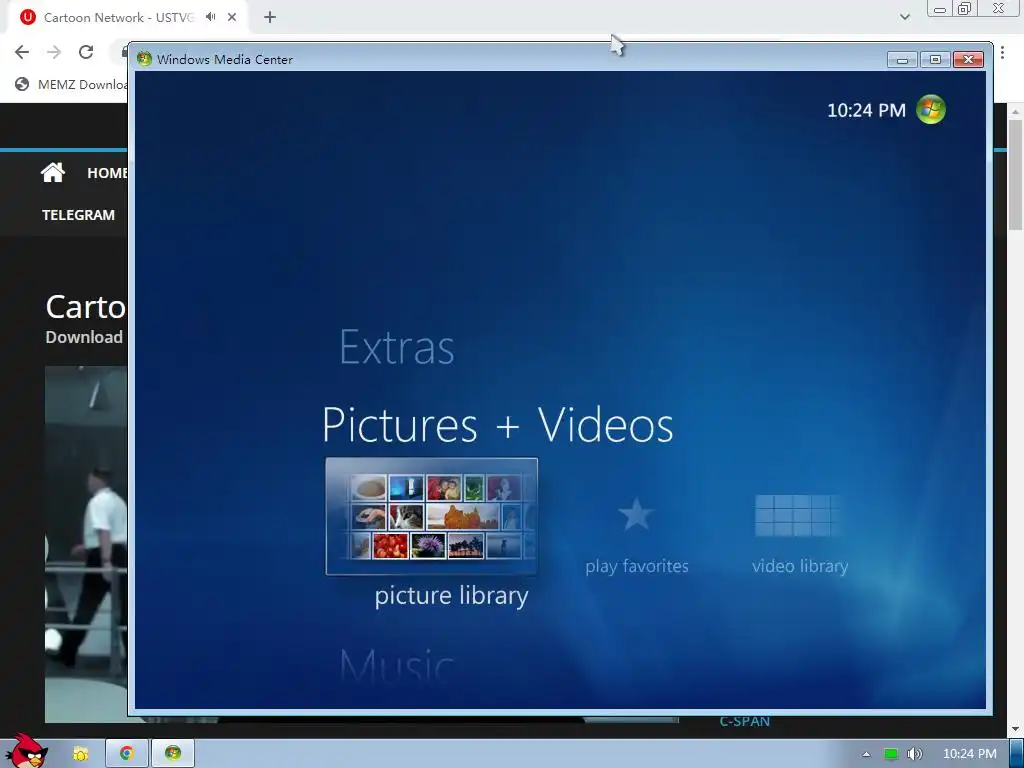The width and height of the screenshot is (1024, 768).
Task: Click the scrollbar down arrow in Chrome
Action: pos(1015,729)
